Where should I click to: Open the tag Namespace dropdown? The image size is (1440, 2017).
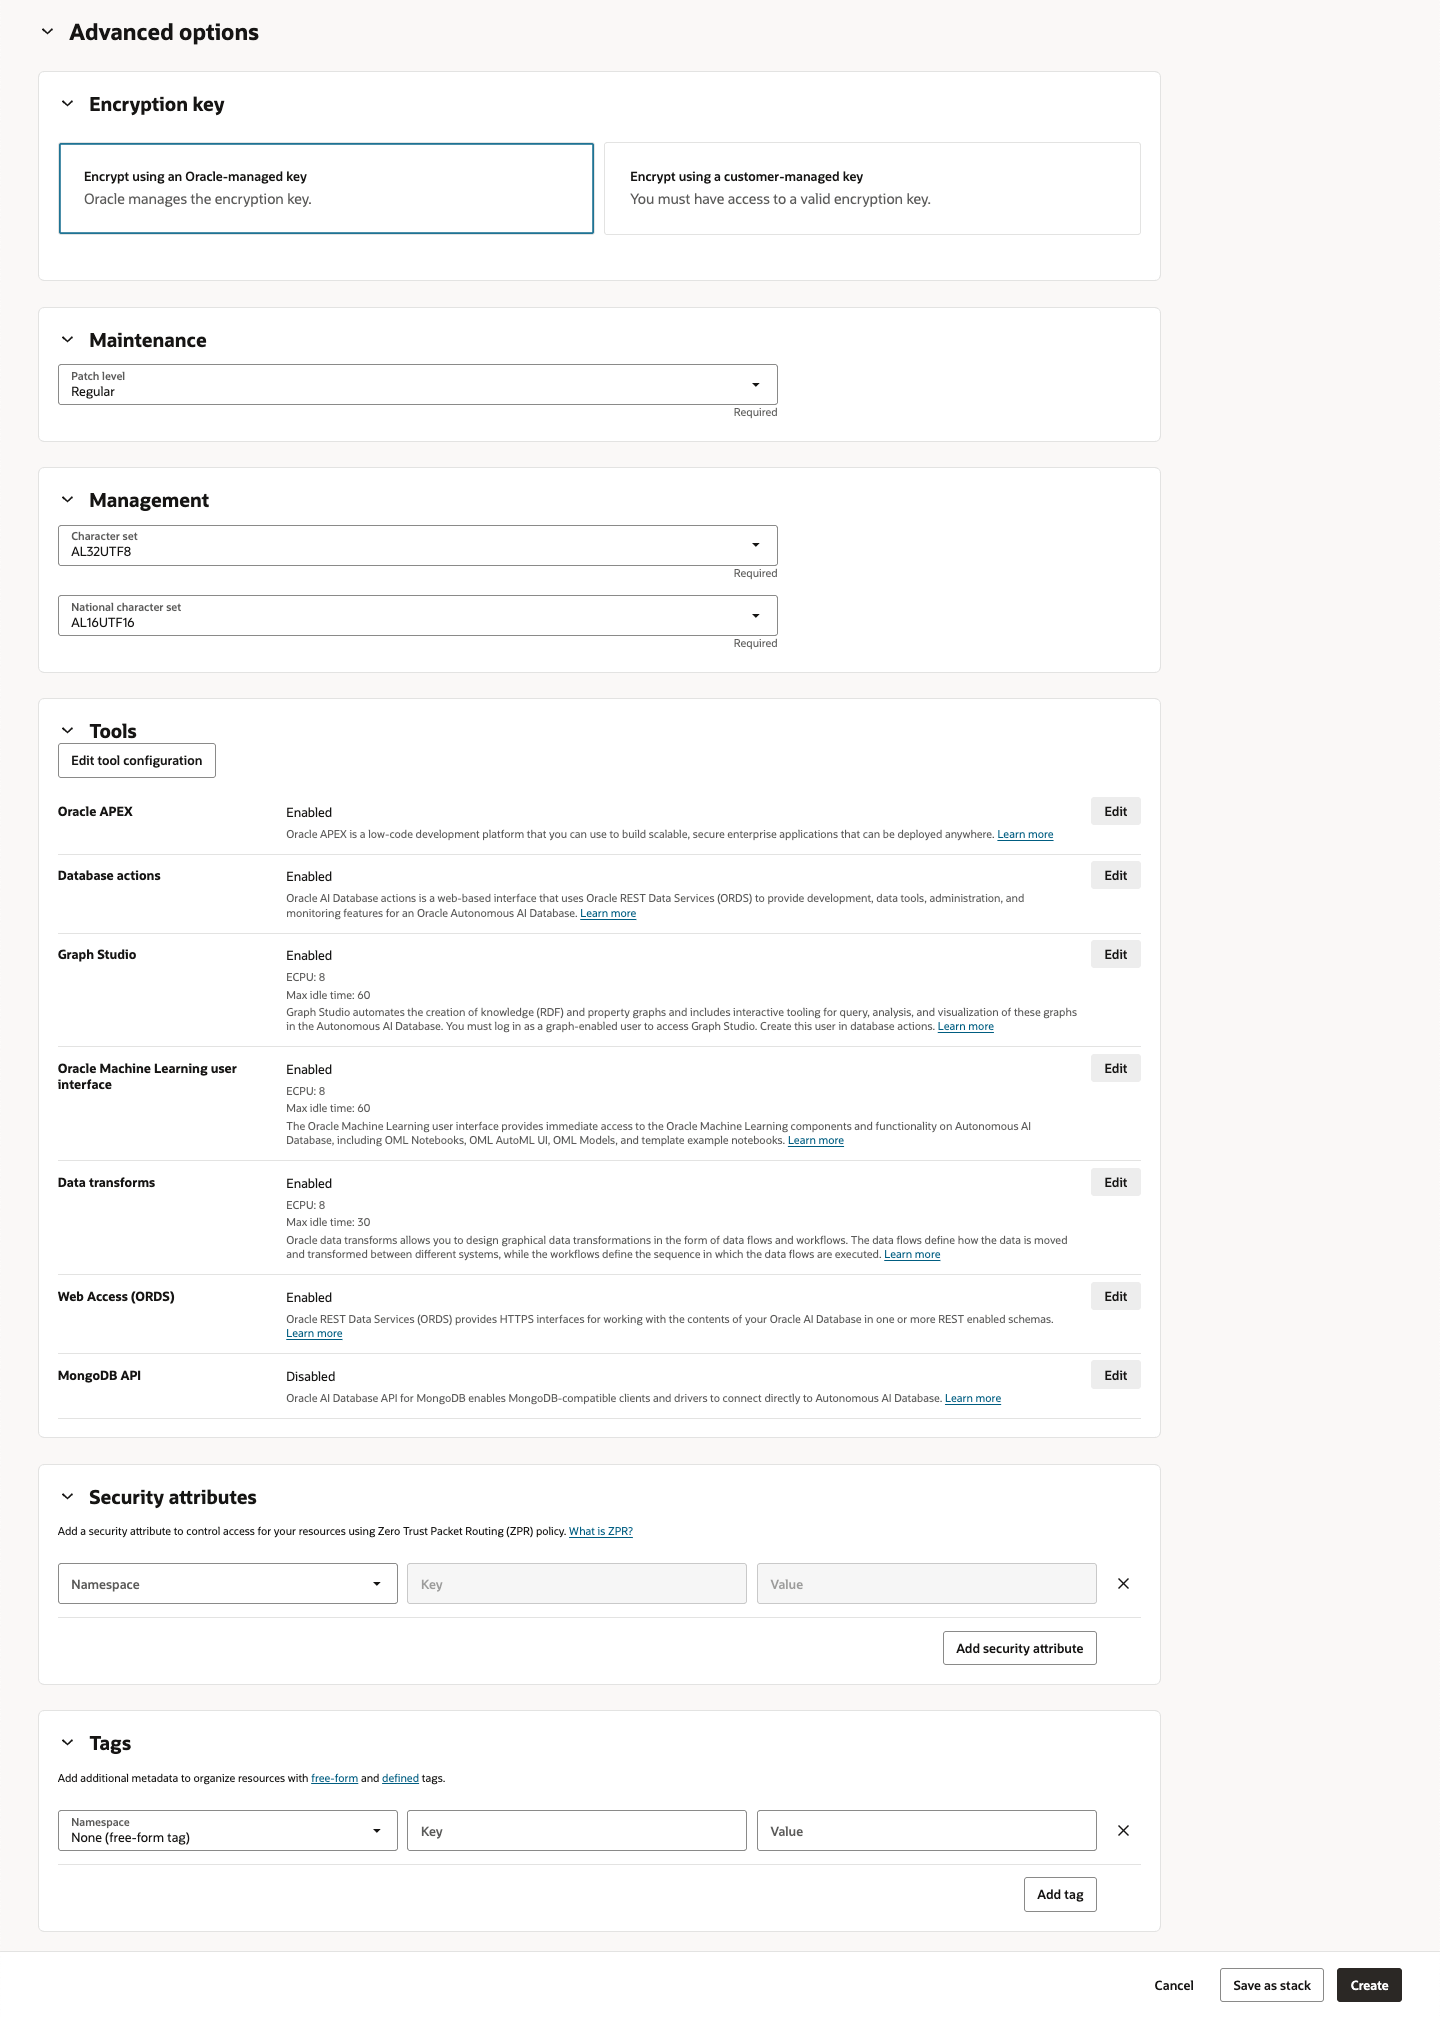point(228,1831)
